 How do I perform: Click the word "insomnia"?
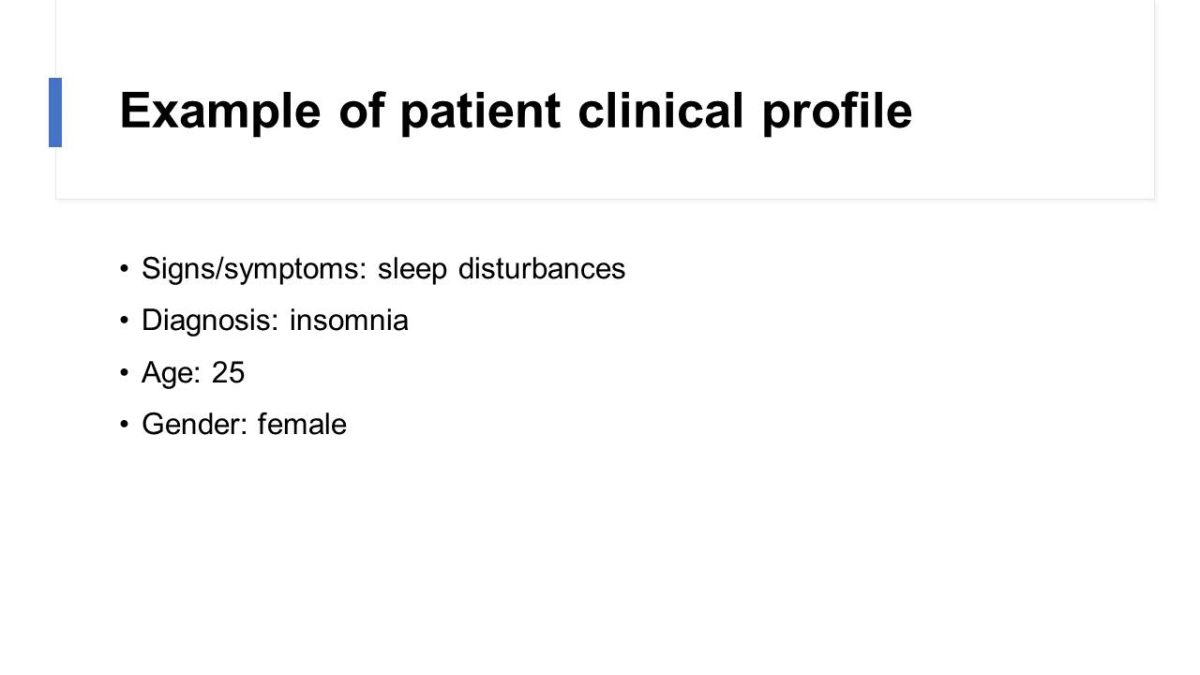coord(349,321)
